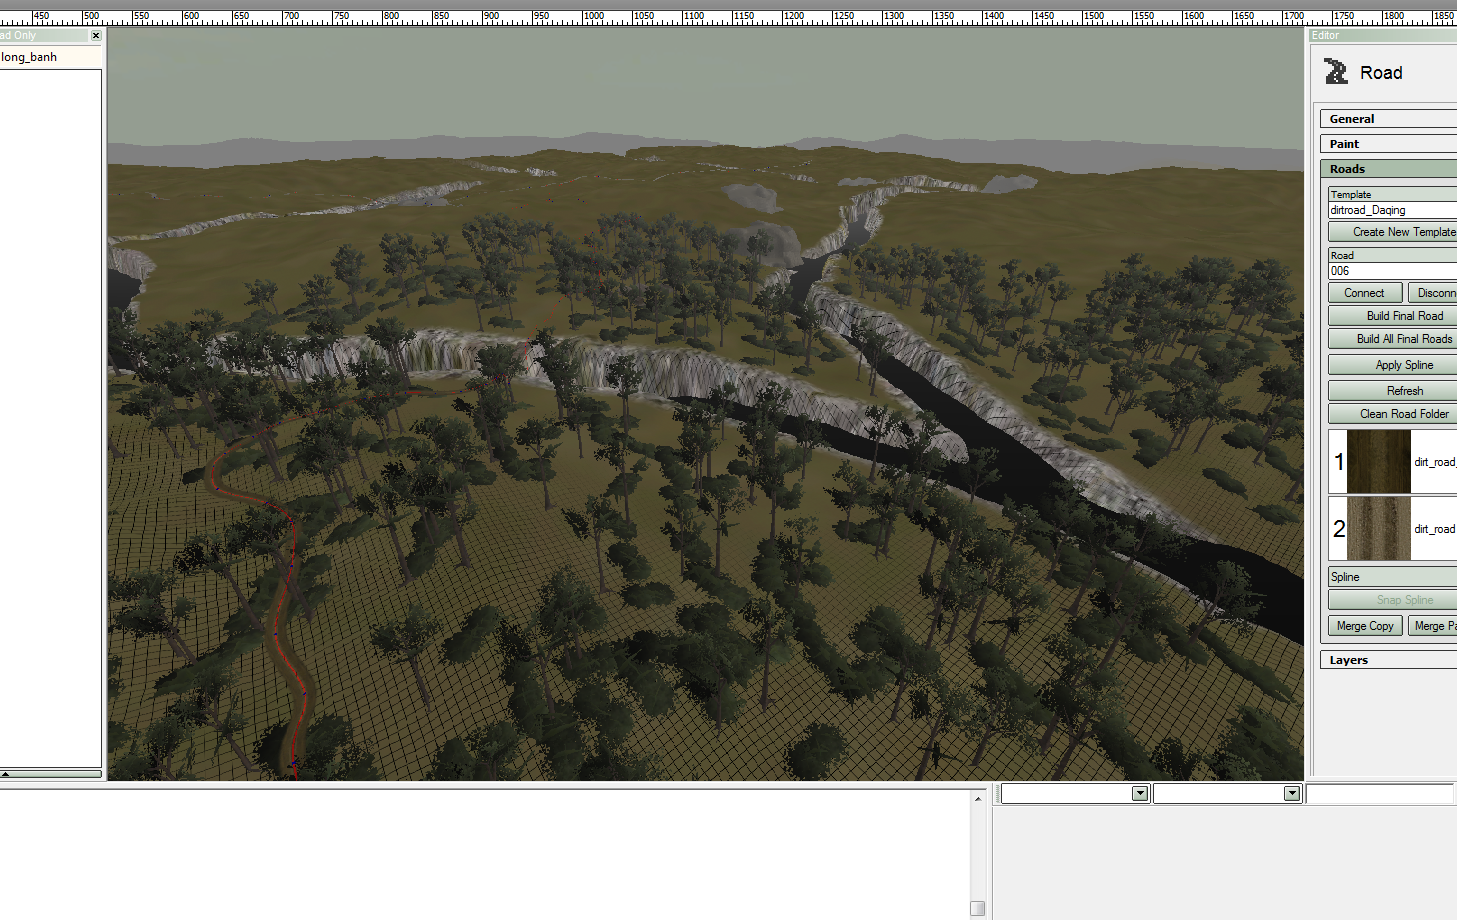Click the Template field showing dirtroad_Daqing

1393,210
